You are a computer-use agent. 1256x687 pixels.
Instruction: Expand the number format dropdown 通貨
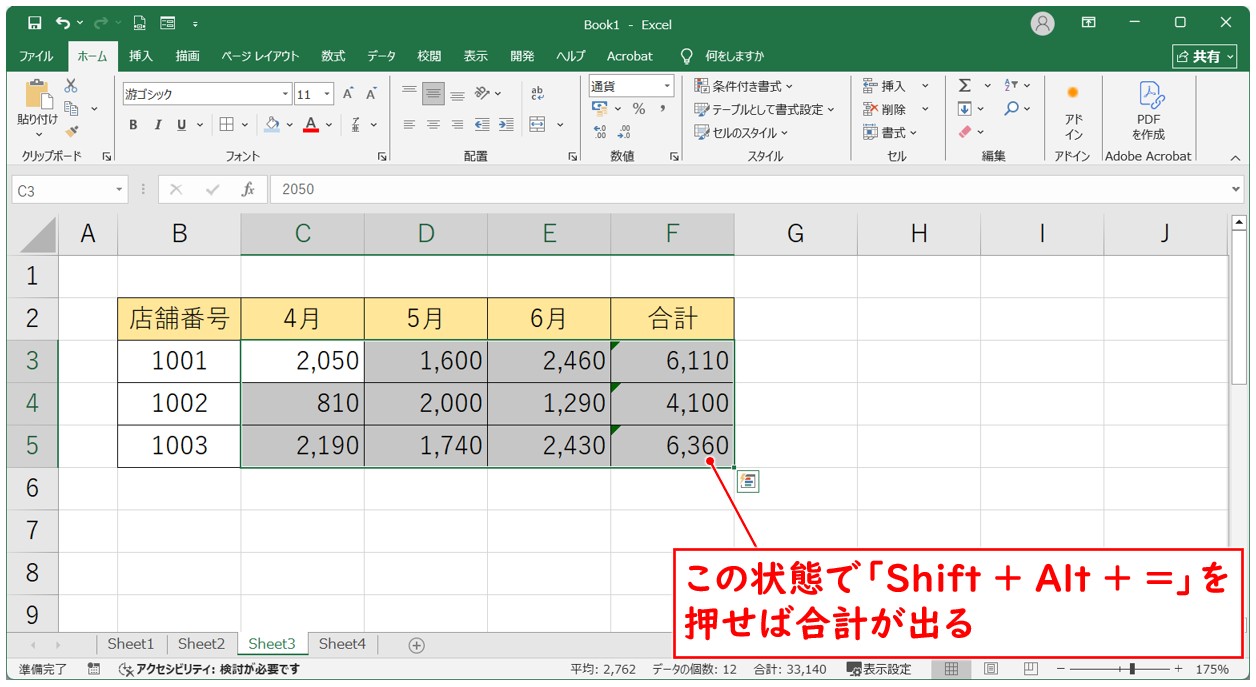point(667,86)
